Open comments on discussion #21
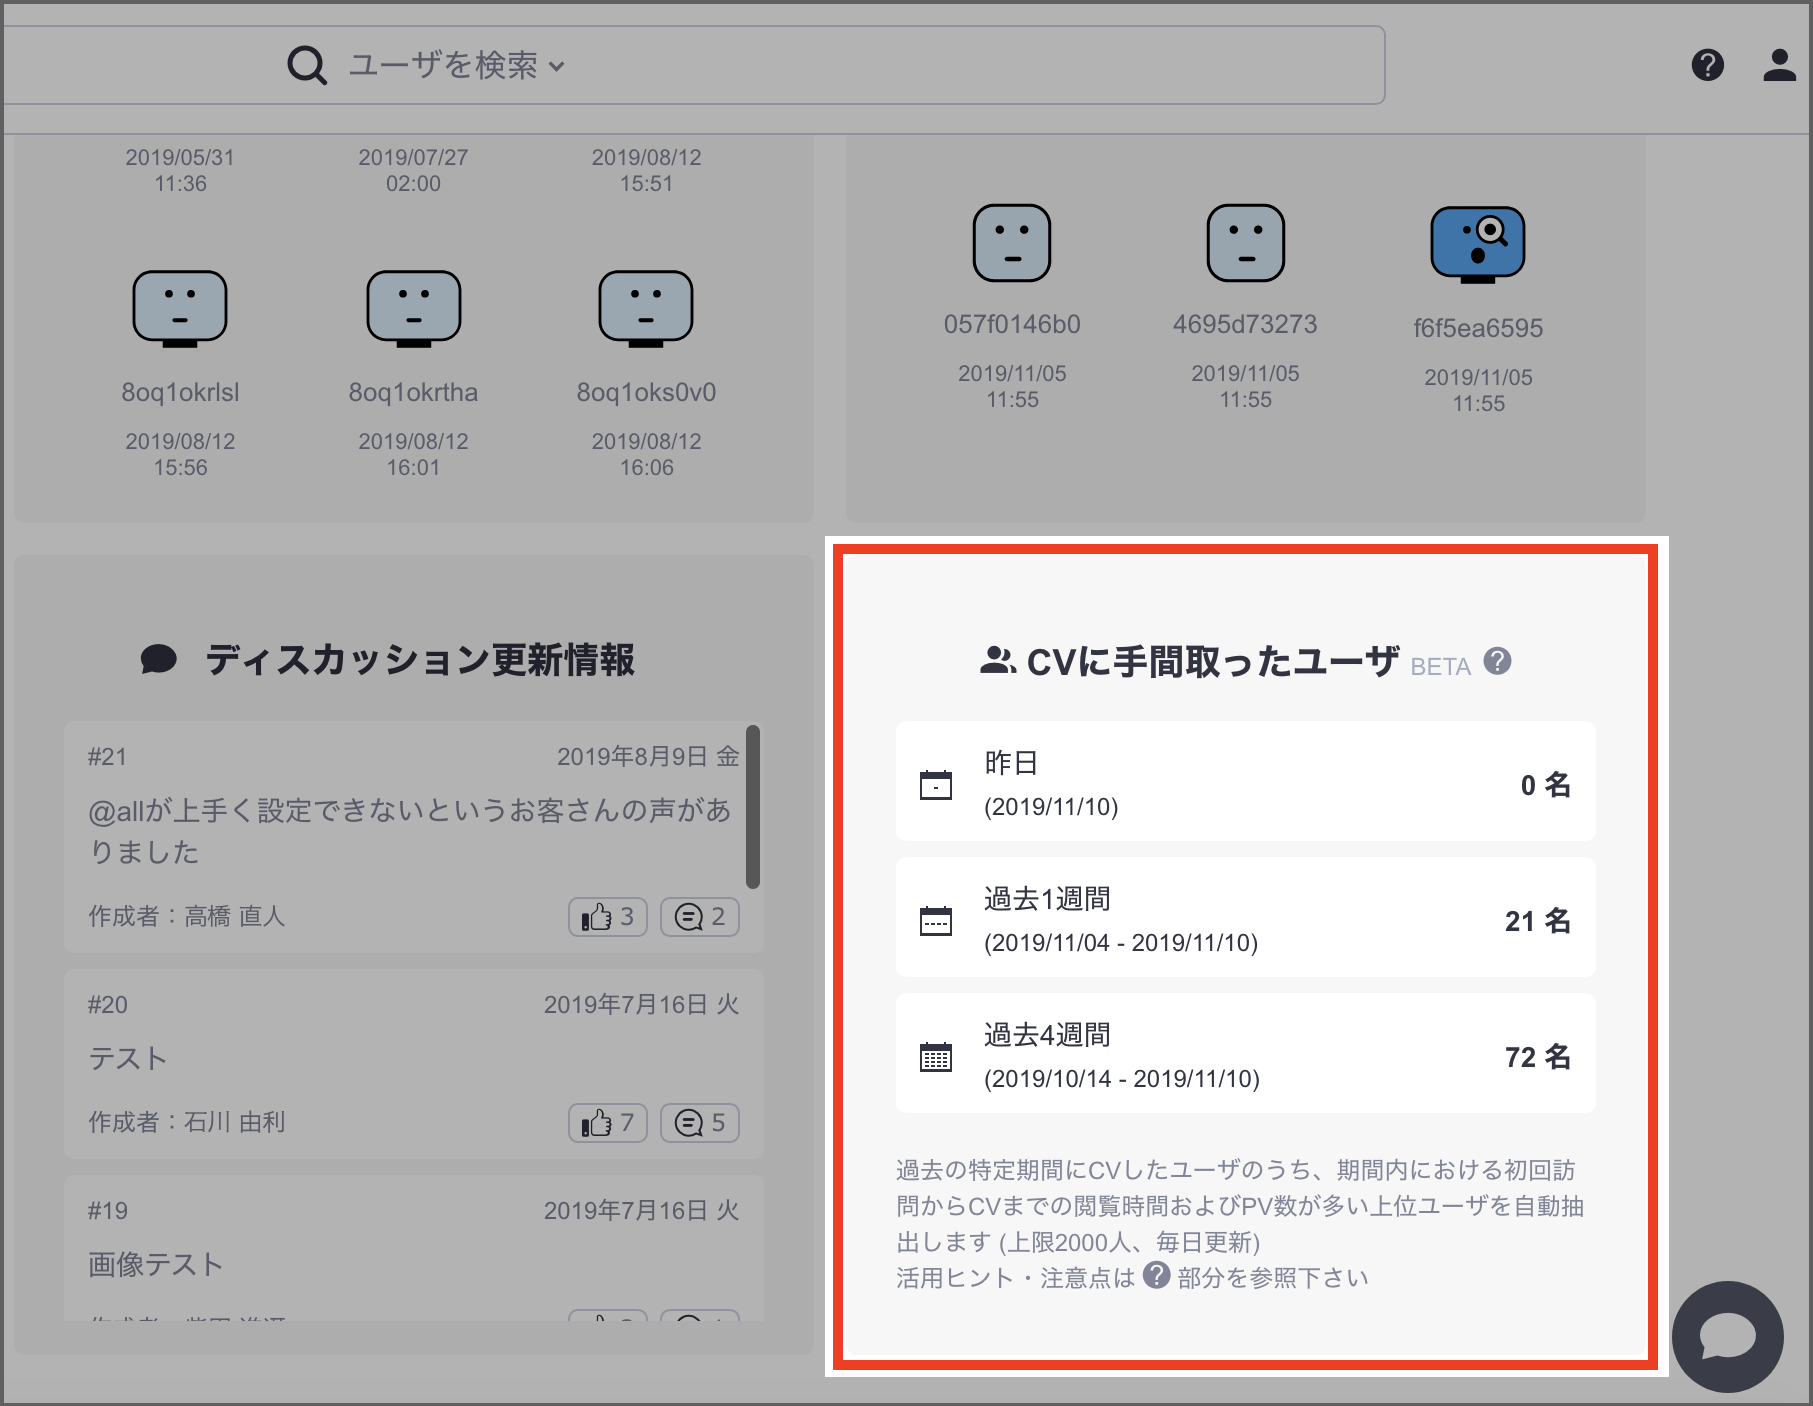The image size is (1813, 1406). click(699, 917)
